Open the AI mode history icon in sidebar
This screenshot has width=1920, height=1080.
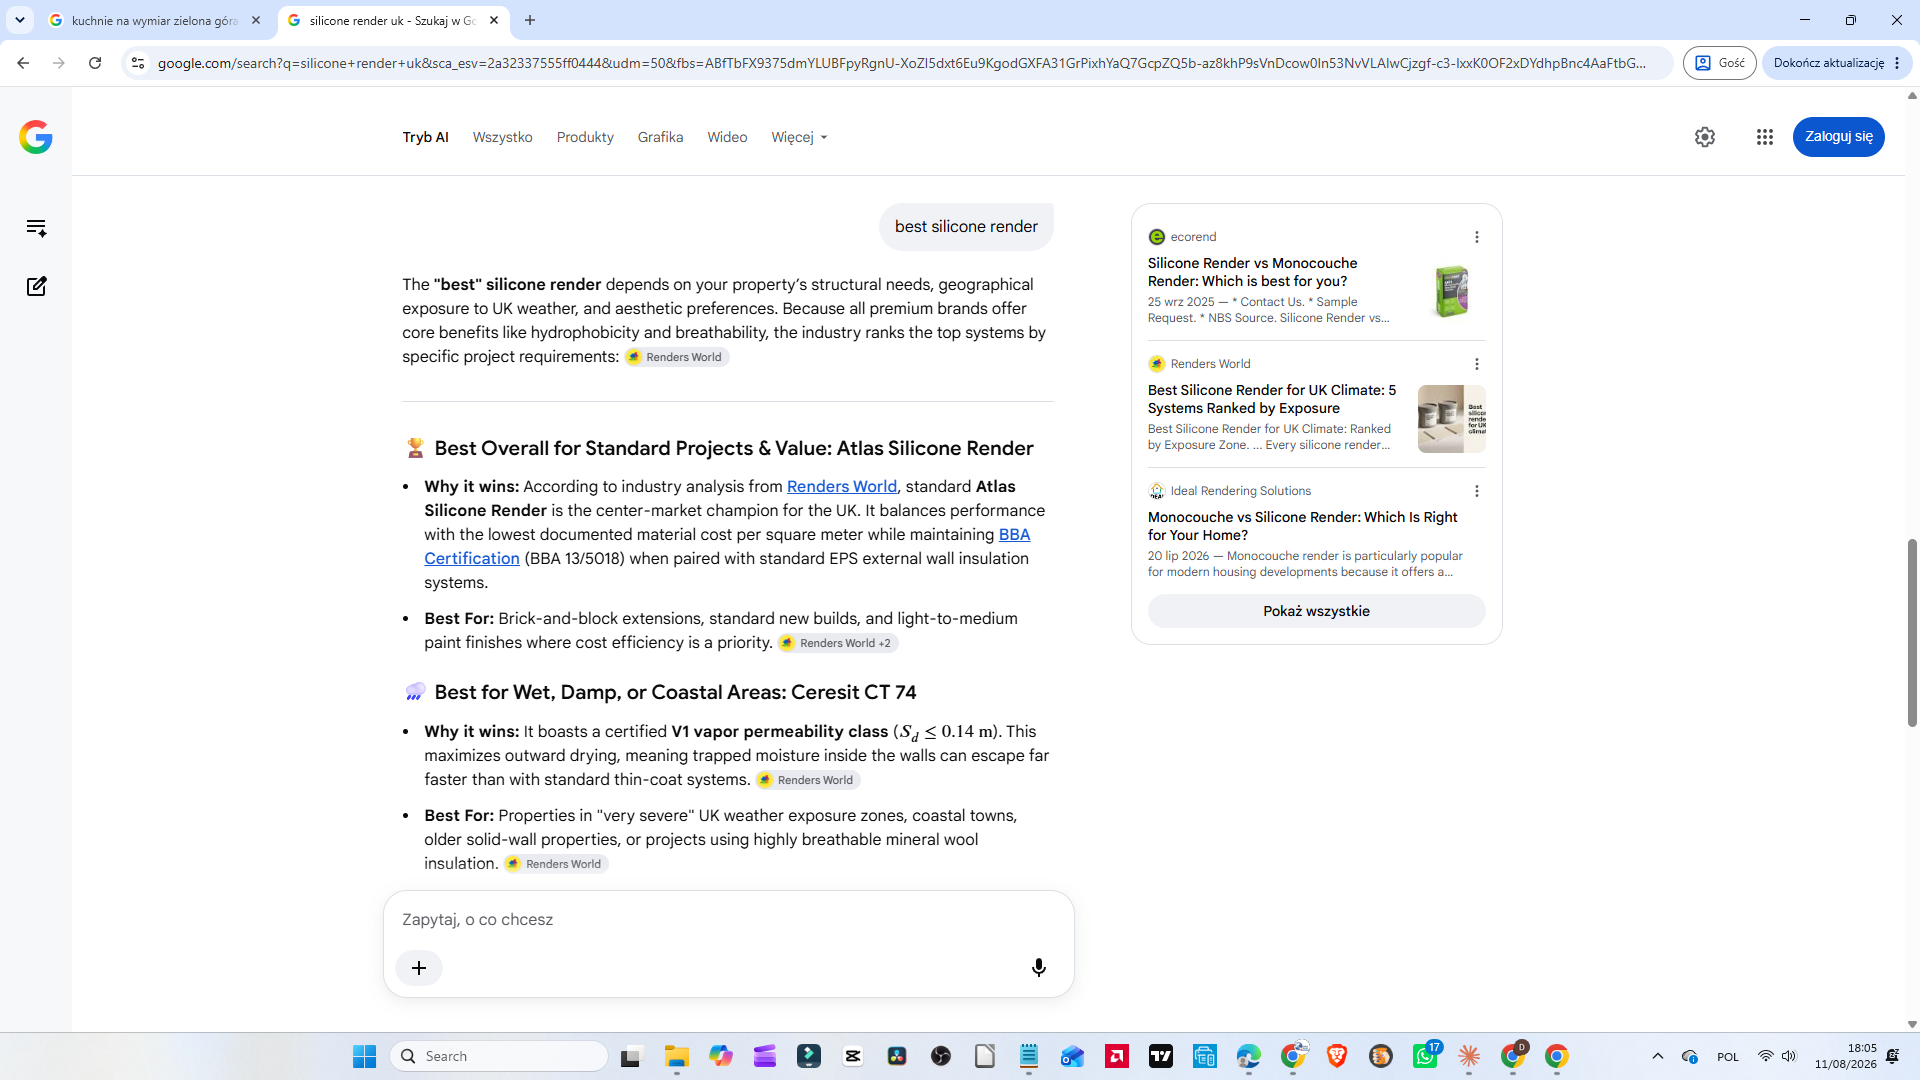[x=36, y=228]
